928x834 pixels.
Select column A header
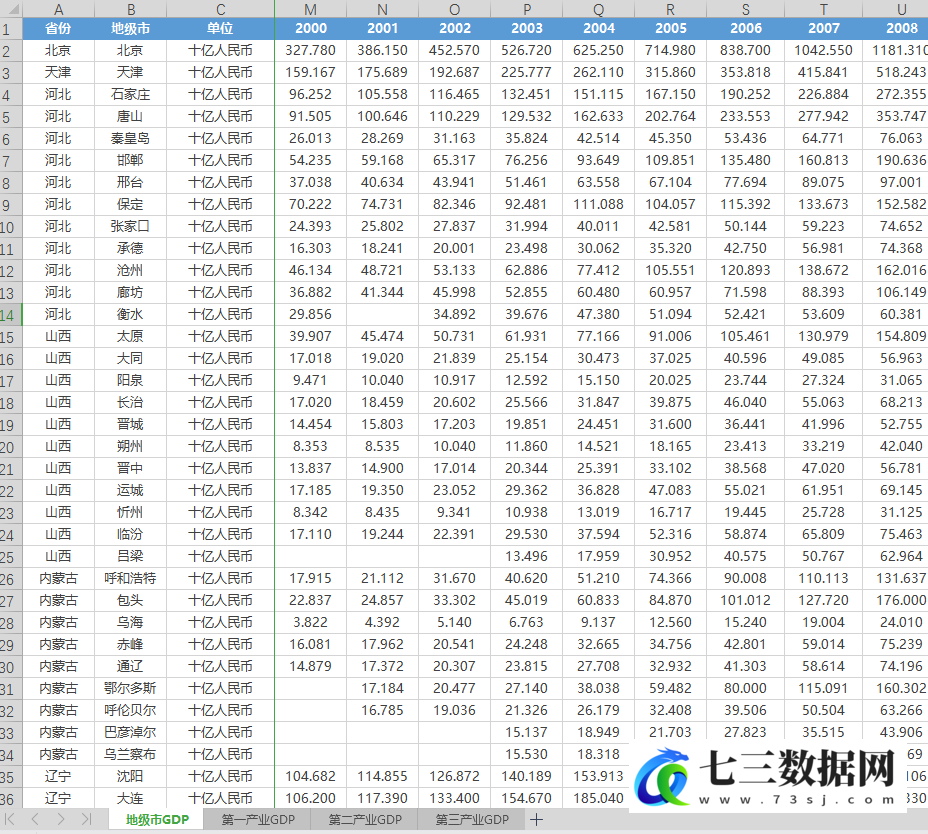tap(58, 9)
